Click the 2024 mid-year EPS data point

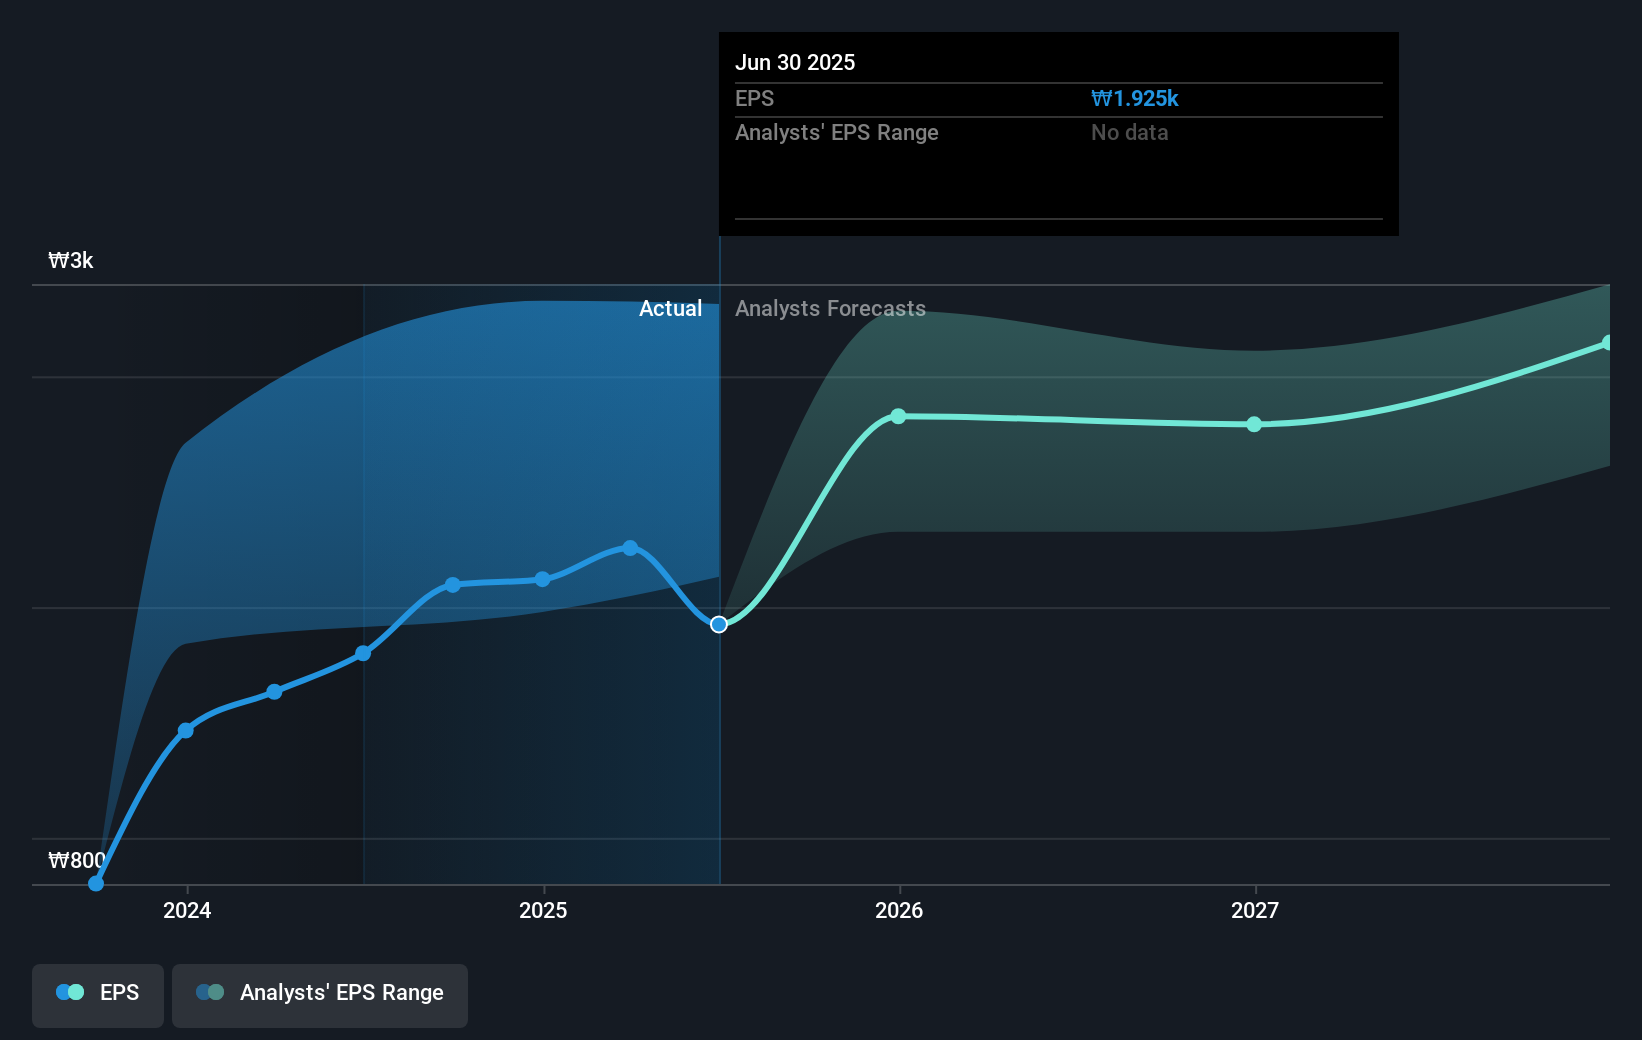(363, 654)
